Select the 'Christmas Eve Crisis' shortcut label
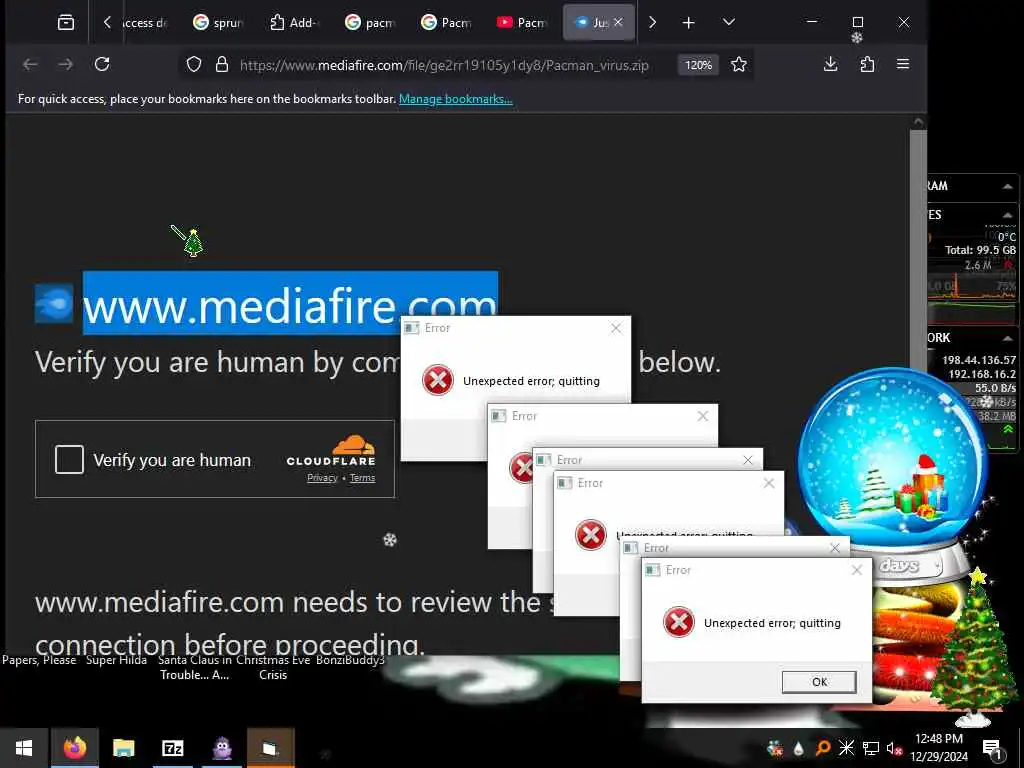 click(x=273, y=667)
